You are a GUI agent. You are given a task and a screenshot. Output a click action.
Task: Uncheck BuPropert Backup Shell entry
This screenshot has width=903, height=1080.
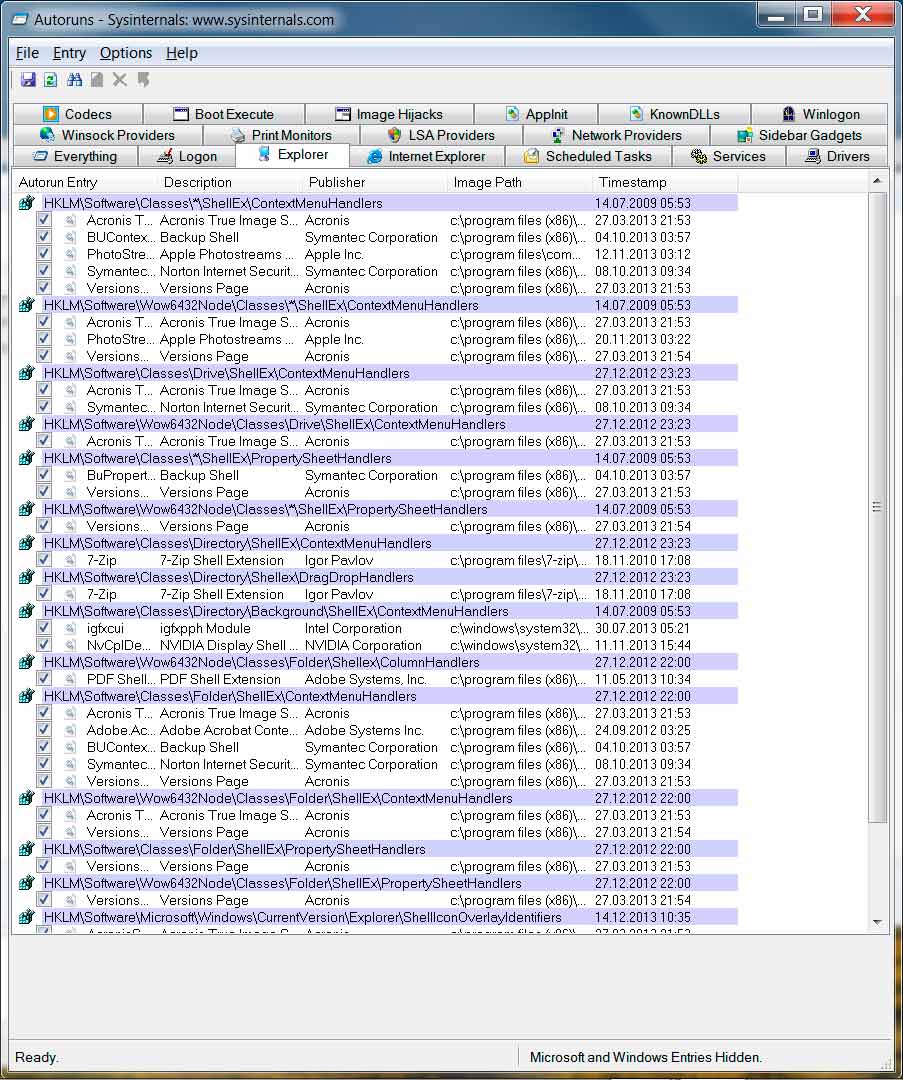43,475
